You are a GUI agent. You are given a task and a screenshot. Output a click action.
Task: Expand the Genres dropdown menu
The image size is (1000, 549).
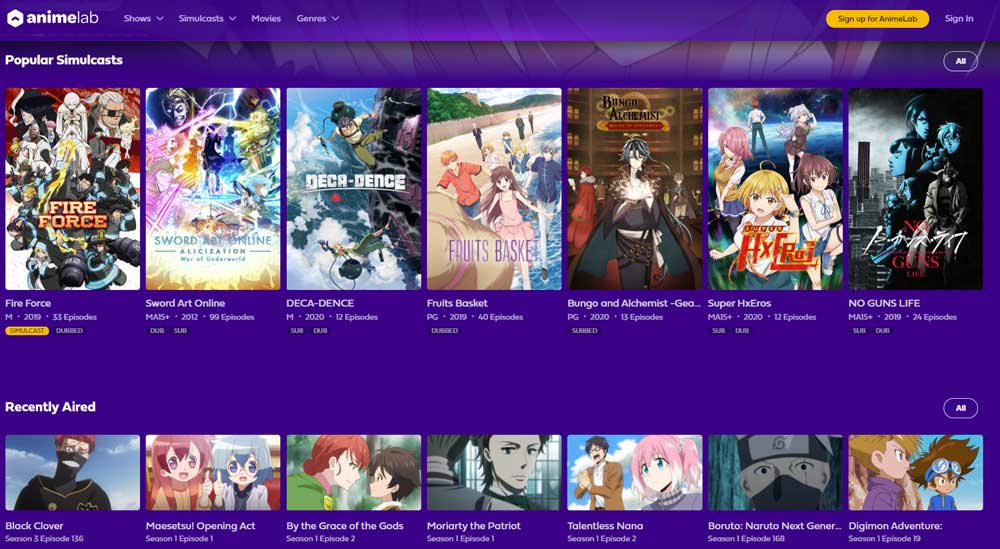pos(318,18)
